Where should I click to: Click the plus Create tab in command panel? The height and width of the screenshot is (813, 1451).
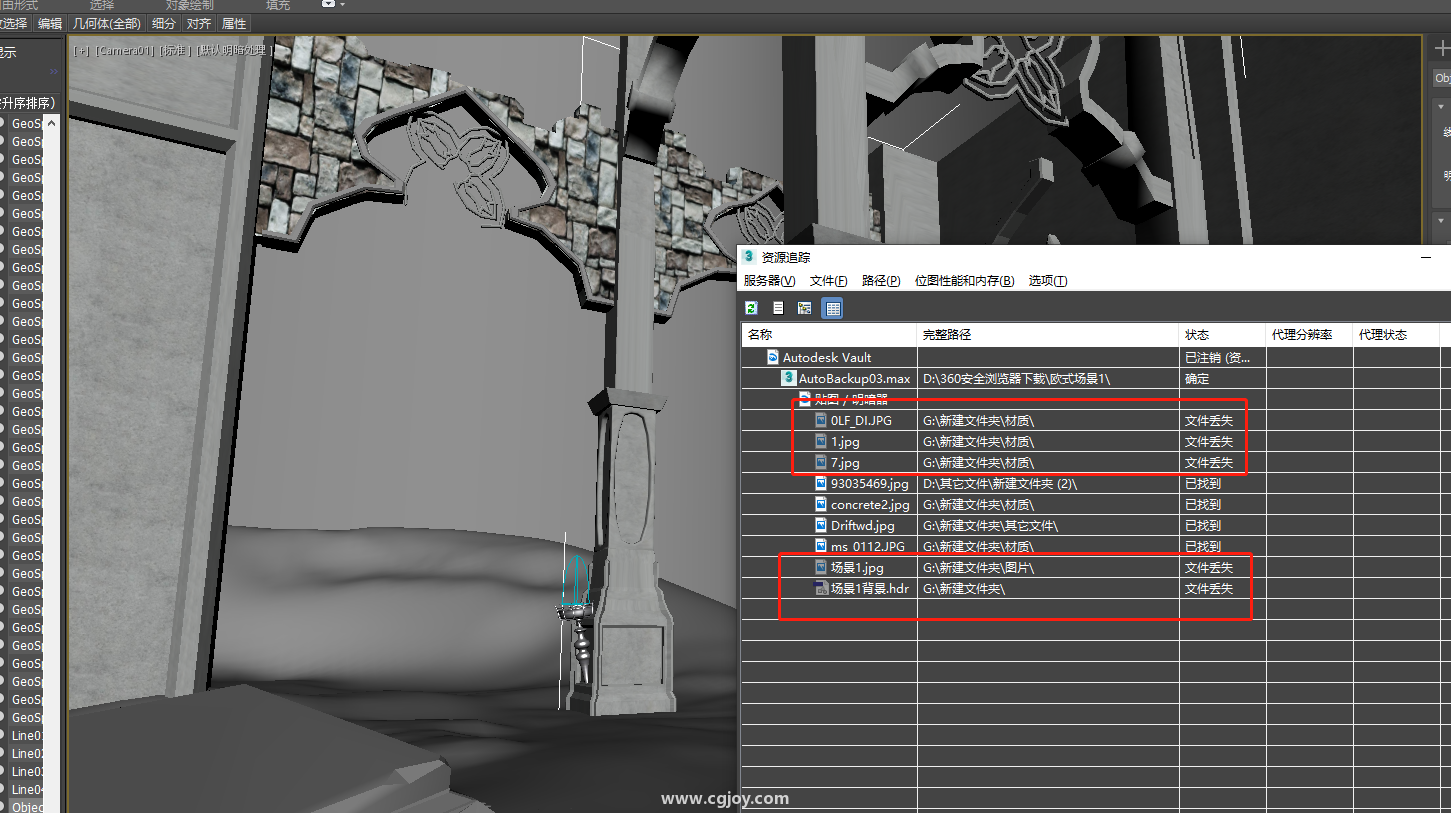pos(1441,49)
